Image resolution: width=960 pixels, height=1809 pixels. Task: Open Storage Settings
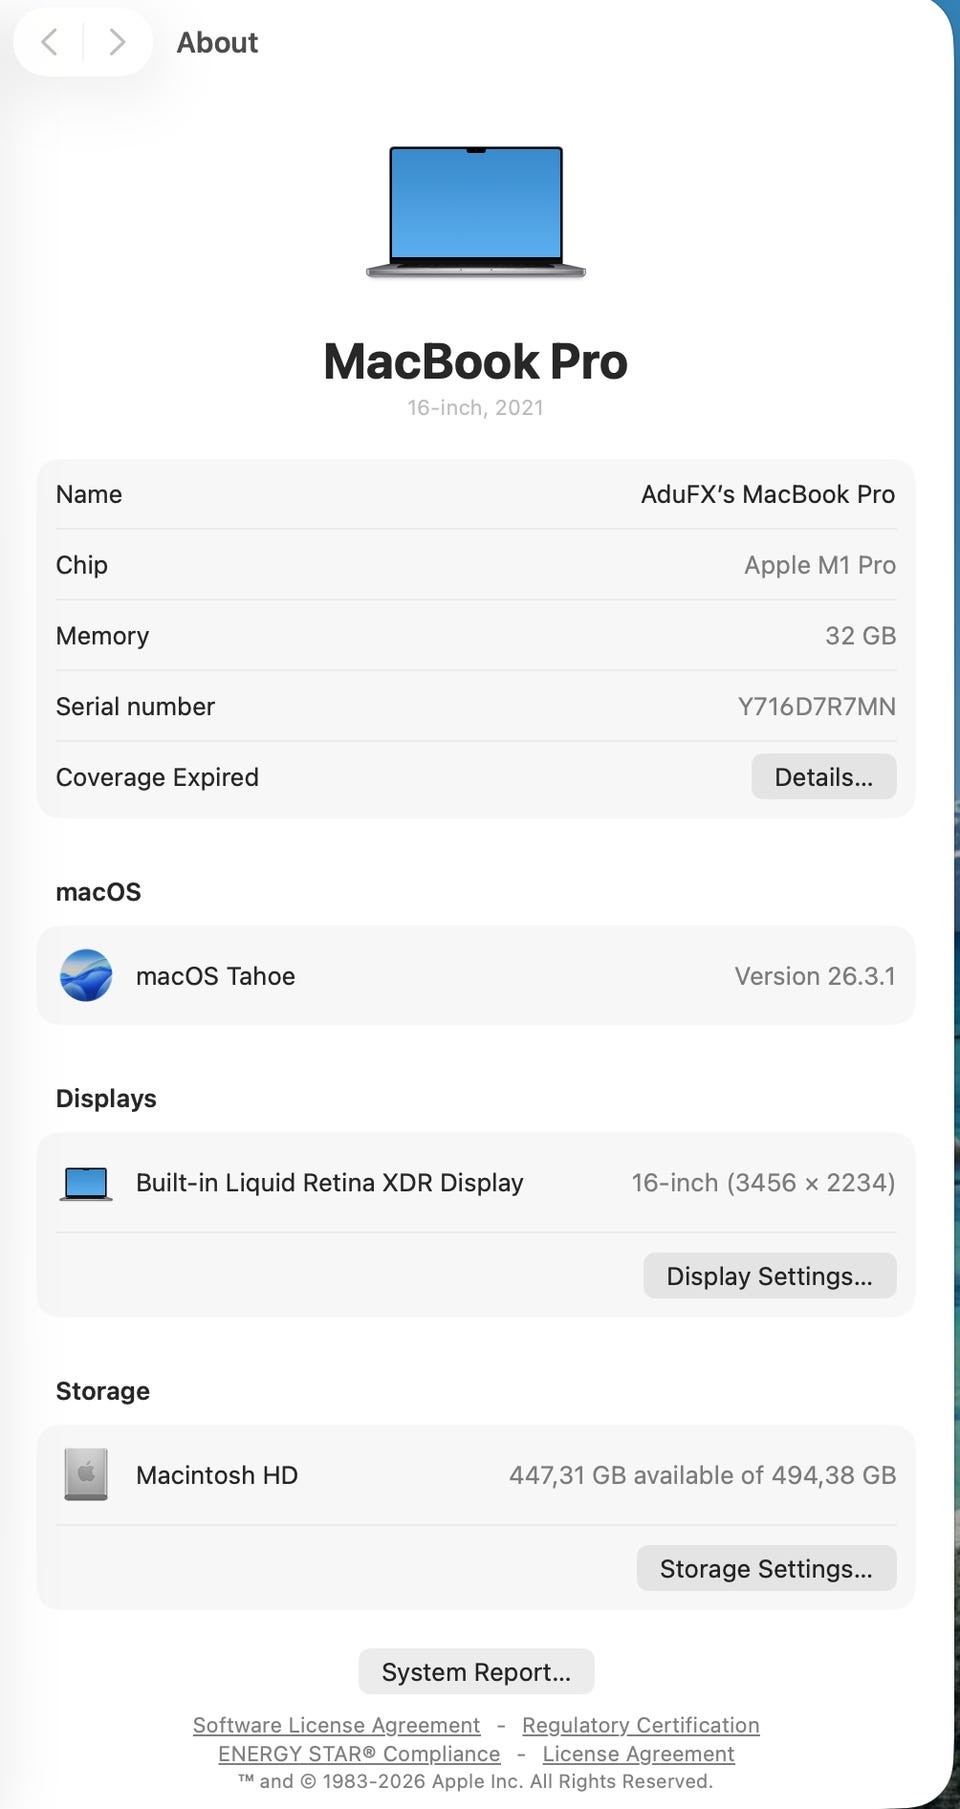click(766, 1569)
